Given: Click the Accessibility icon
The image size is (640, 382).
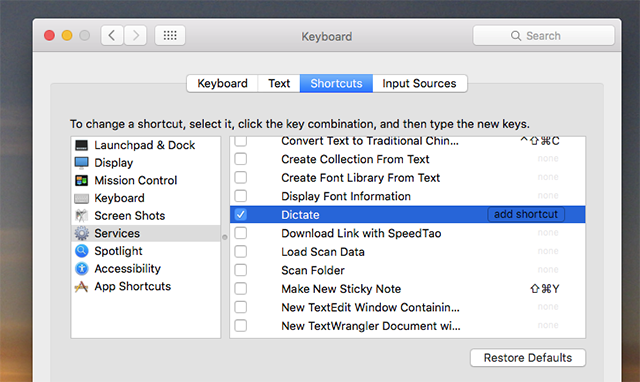Looking at the screenshot, I should 82,268.
